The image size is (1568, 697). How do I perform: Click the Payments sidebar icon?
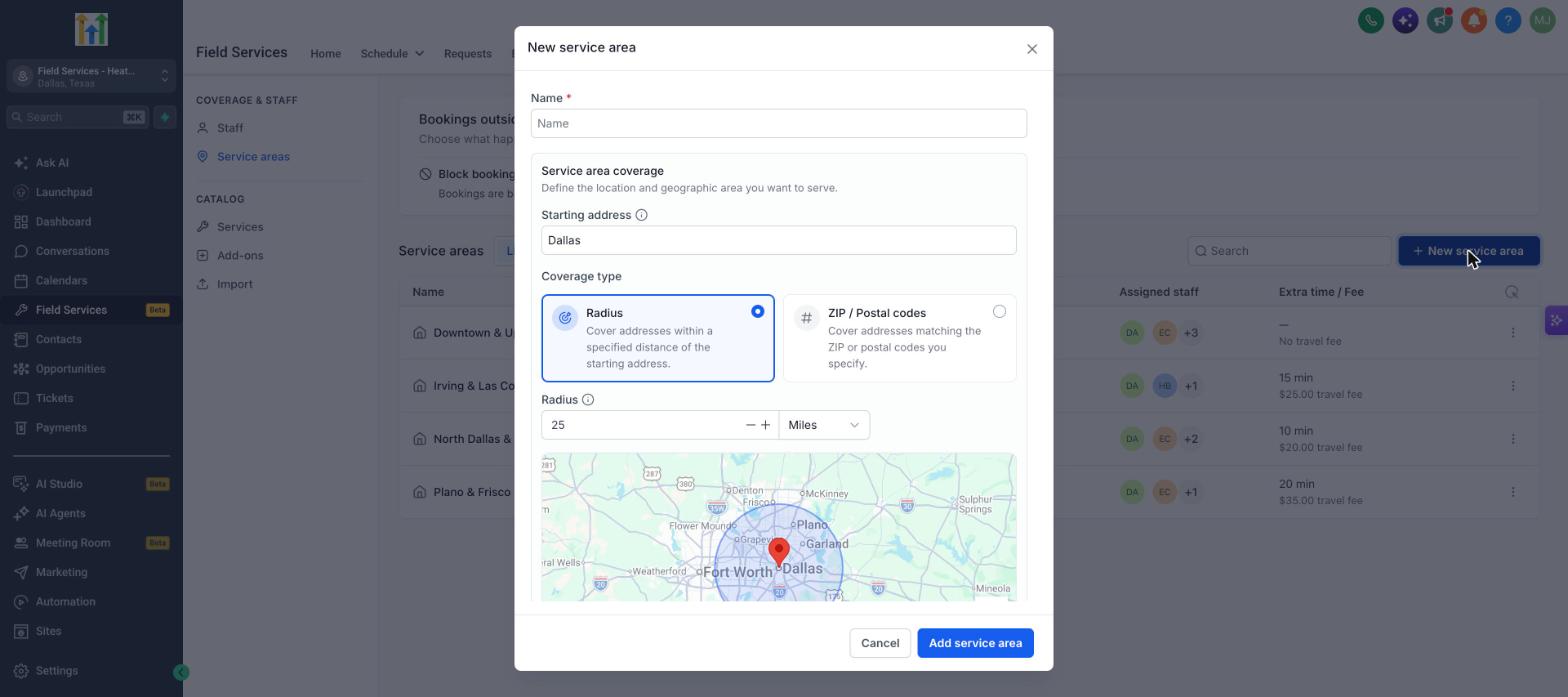tap(21, 428)
